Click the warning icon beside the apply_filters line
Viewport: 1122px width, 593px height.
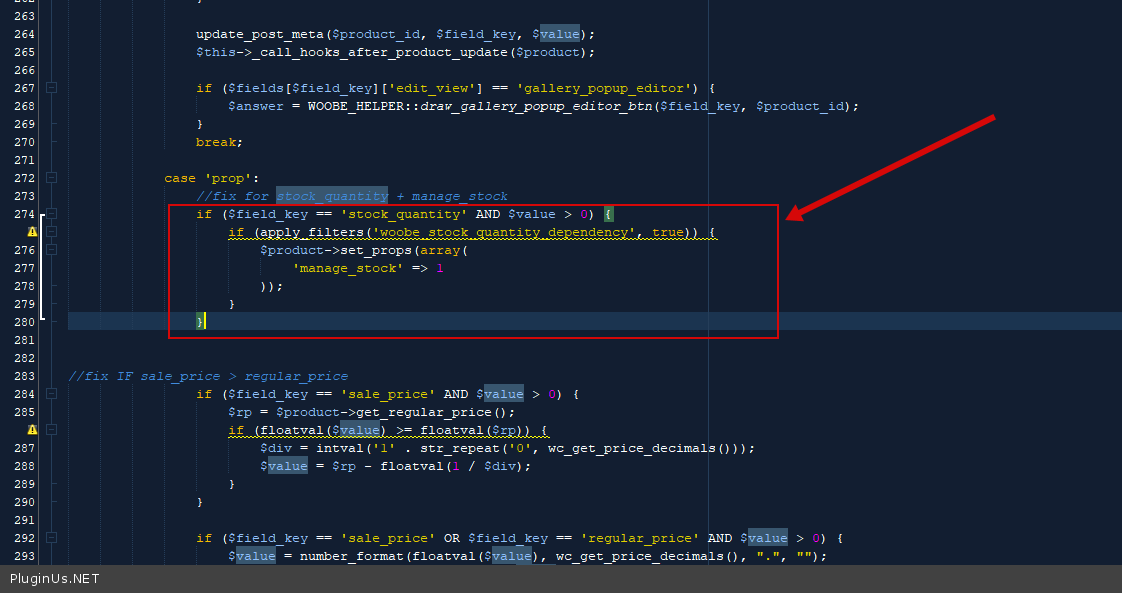pyautogui.click(x=32, y=232)
